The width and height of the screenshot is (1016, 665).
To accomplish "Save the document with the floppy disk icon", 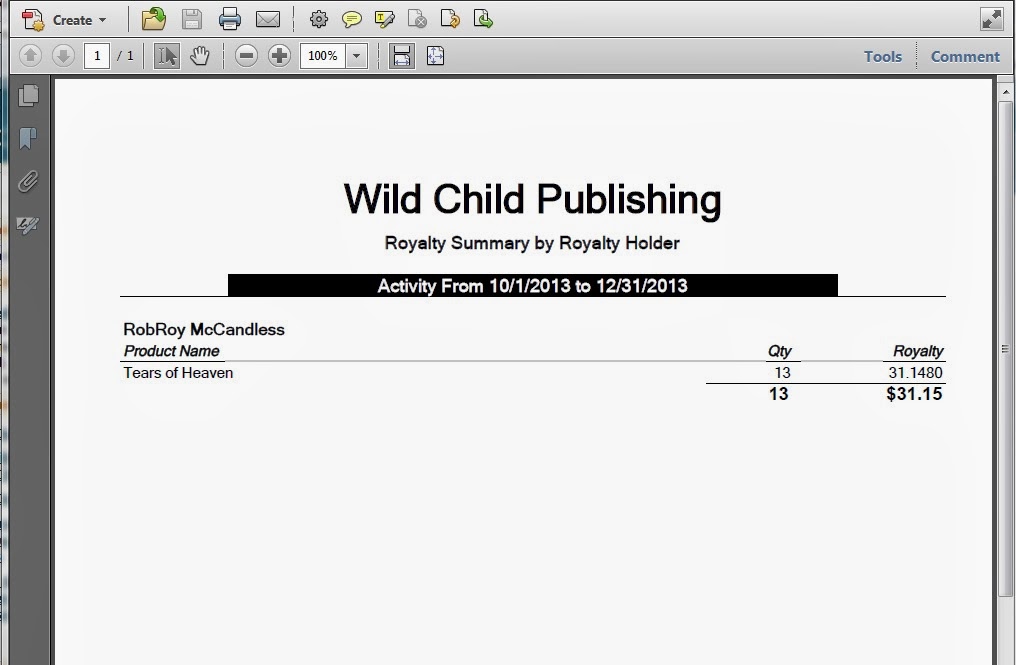I will [192, 19].
